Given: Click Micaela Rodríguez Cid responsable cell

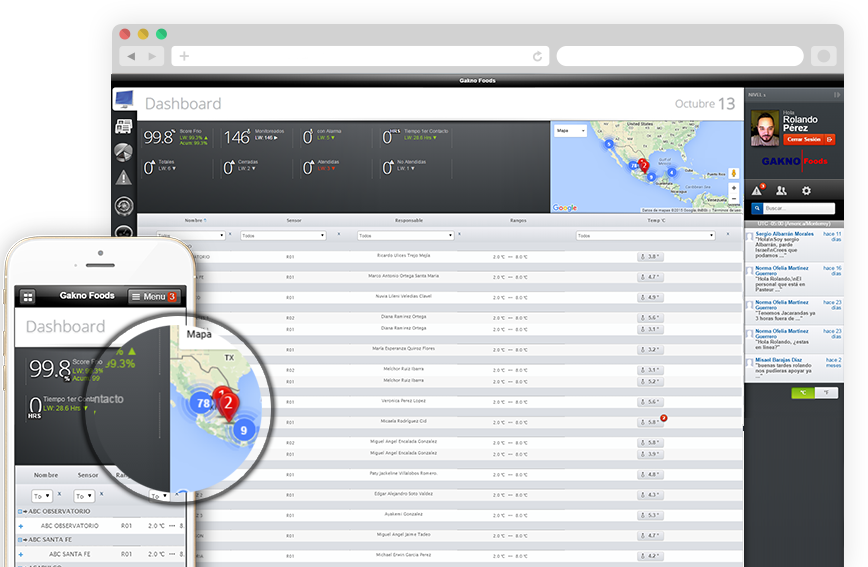Looking at the screenshot, I should [404, 421].
